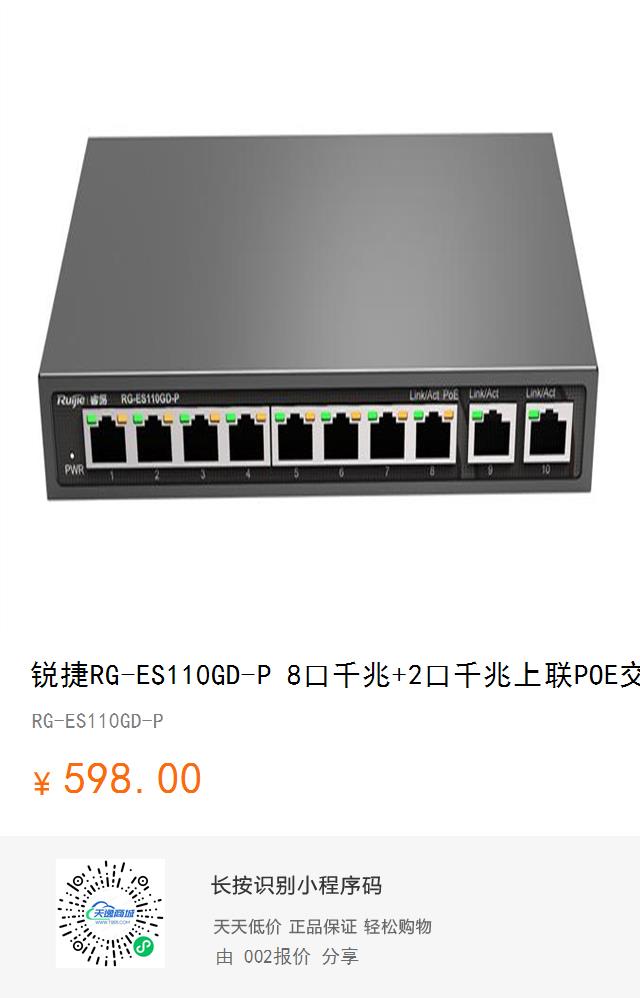The height and width of the screenshot is (998, 640).
Task: Click the 长按识别小程序码 text
Action: tap(296, 885)
